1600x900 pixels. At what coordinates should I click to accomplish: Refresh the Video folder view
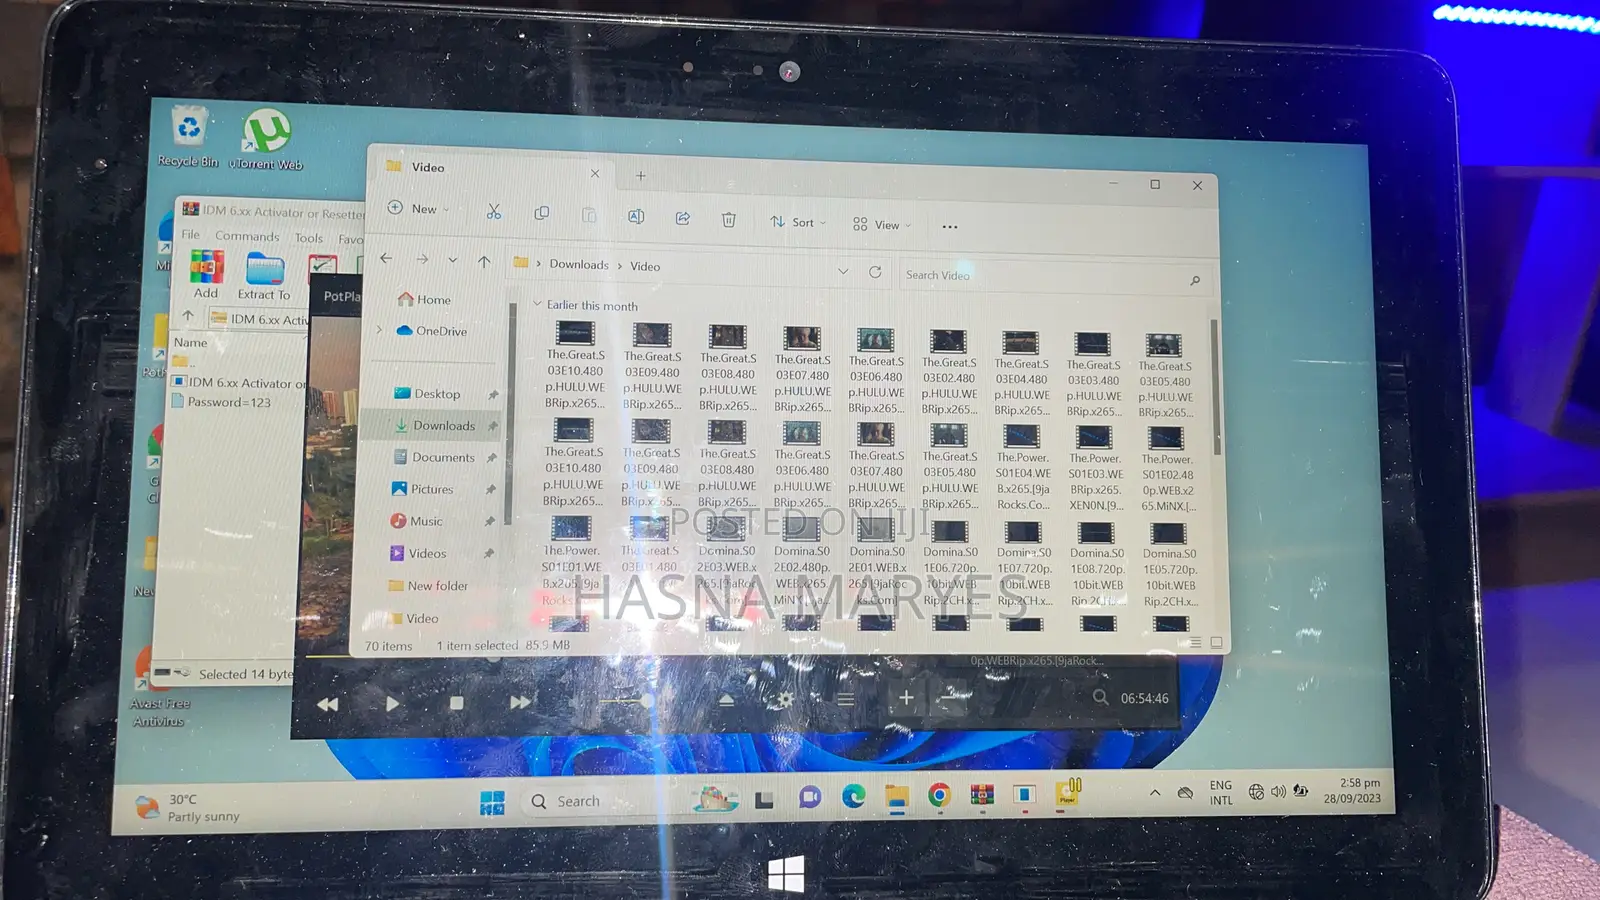(x=875, y=272)
